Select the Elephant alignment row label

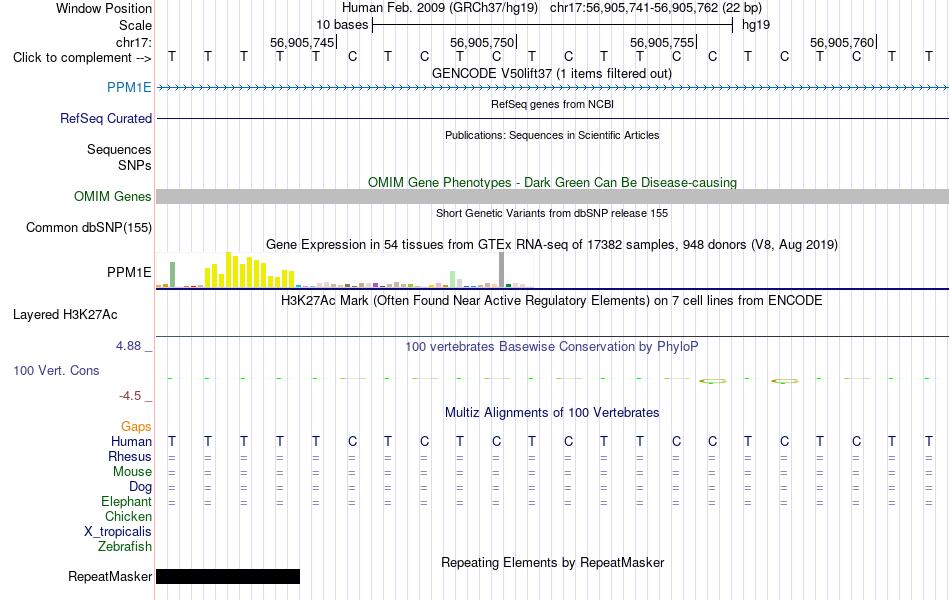126,502
